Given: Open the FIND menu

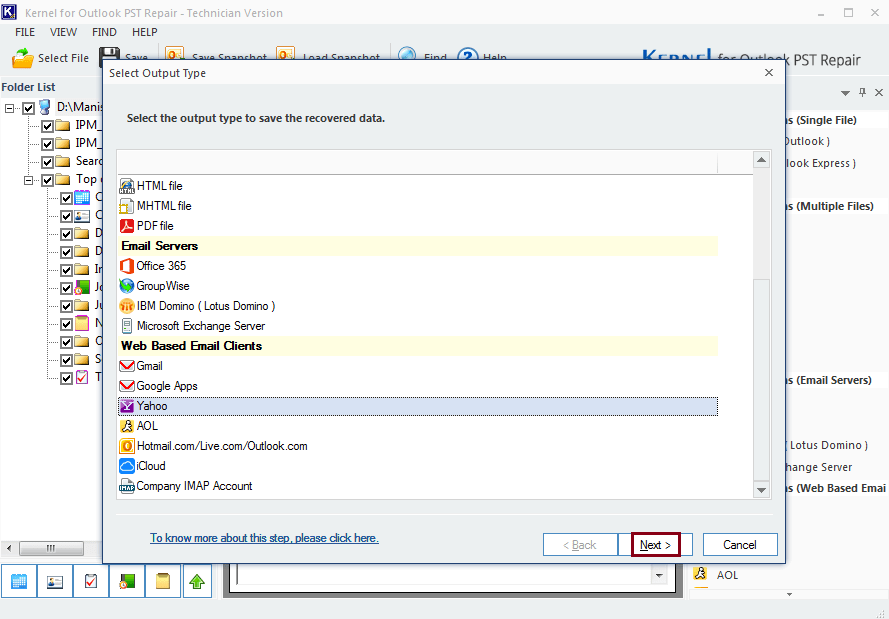Looking at the screenshot, I should (x=104, y=32).
